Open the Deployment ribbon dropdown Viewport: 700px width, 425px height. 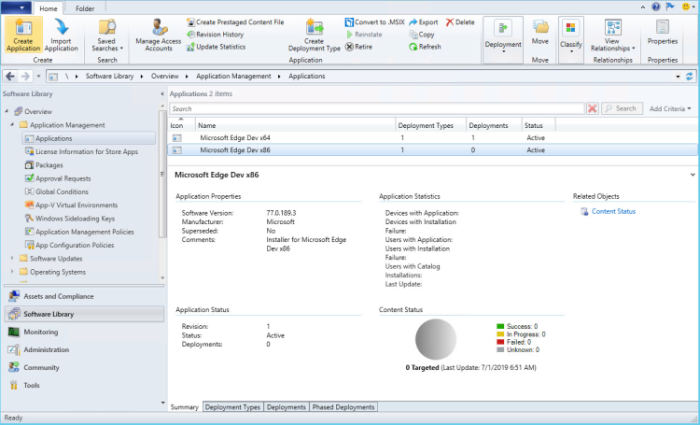tap(503, 38)
